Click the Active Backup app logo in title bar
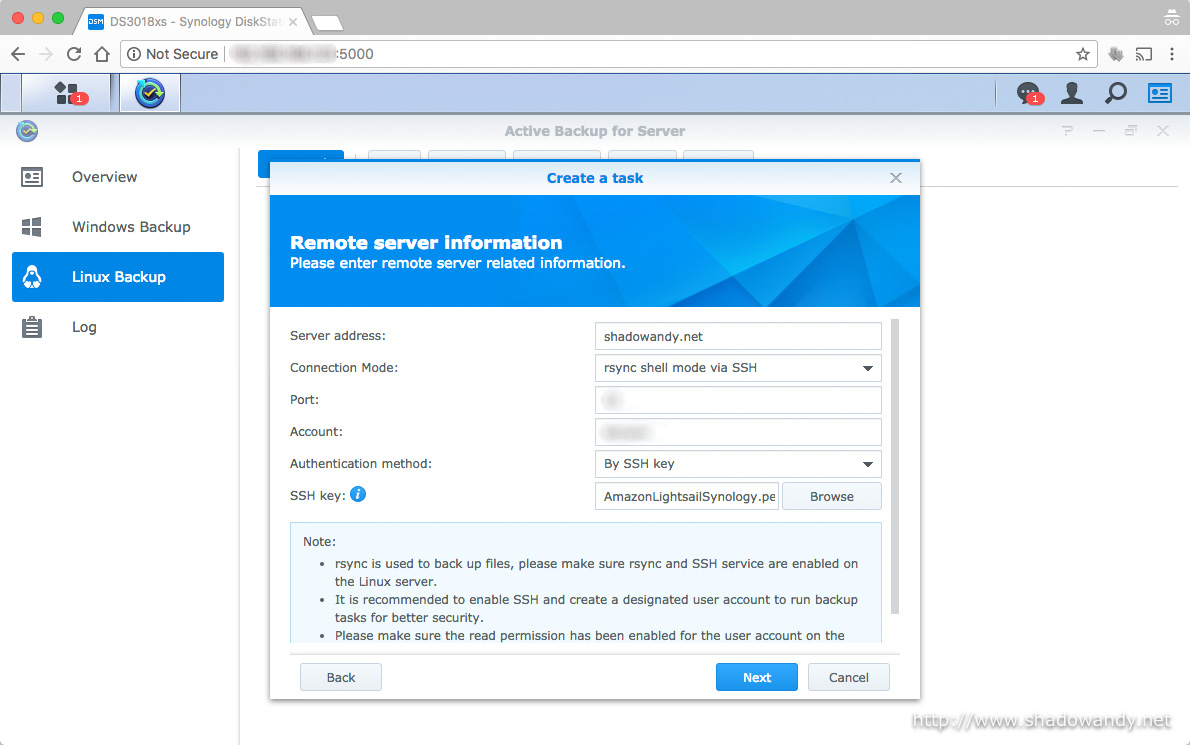 tap(27, 131)
